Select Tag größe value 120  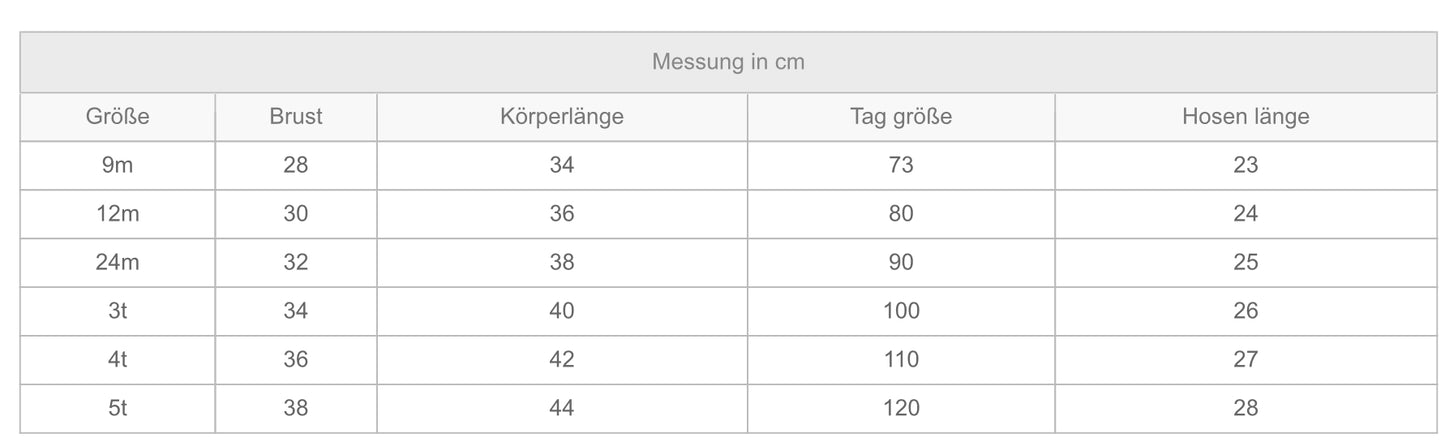[x=900, y=408]
